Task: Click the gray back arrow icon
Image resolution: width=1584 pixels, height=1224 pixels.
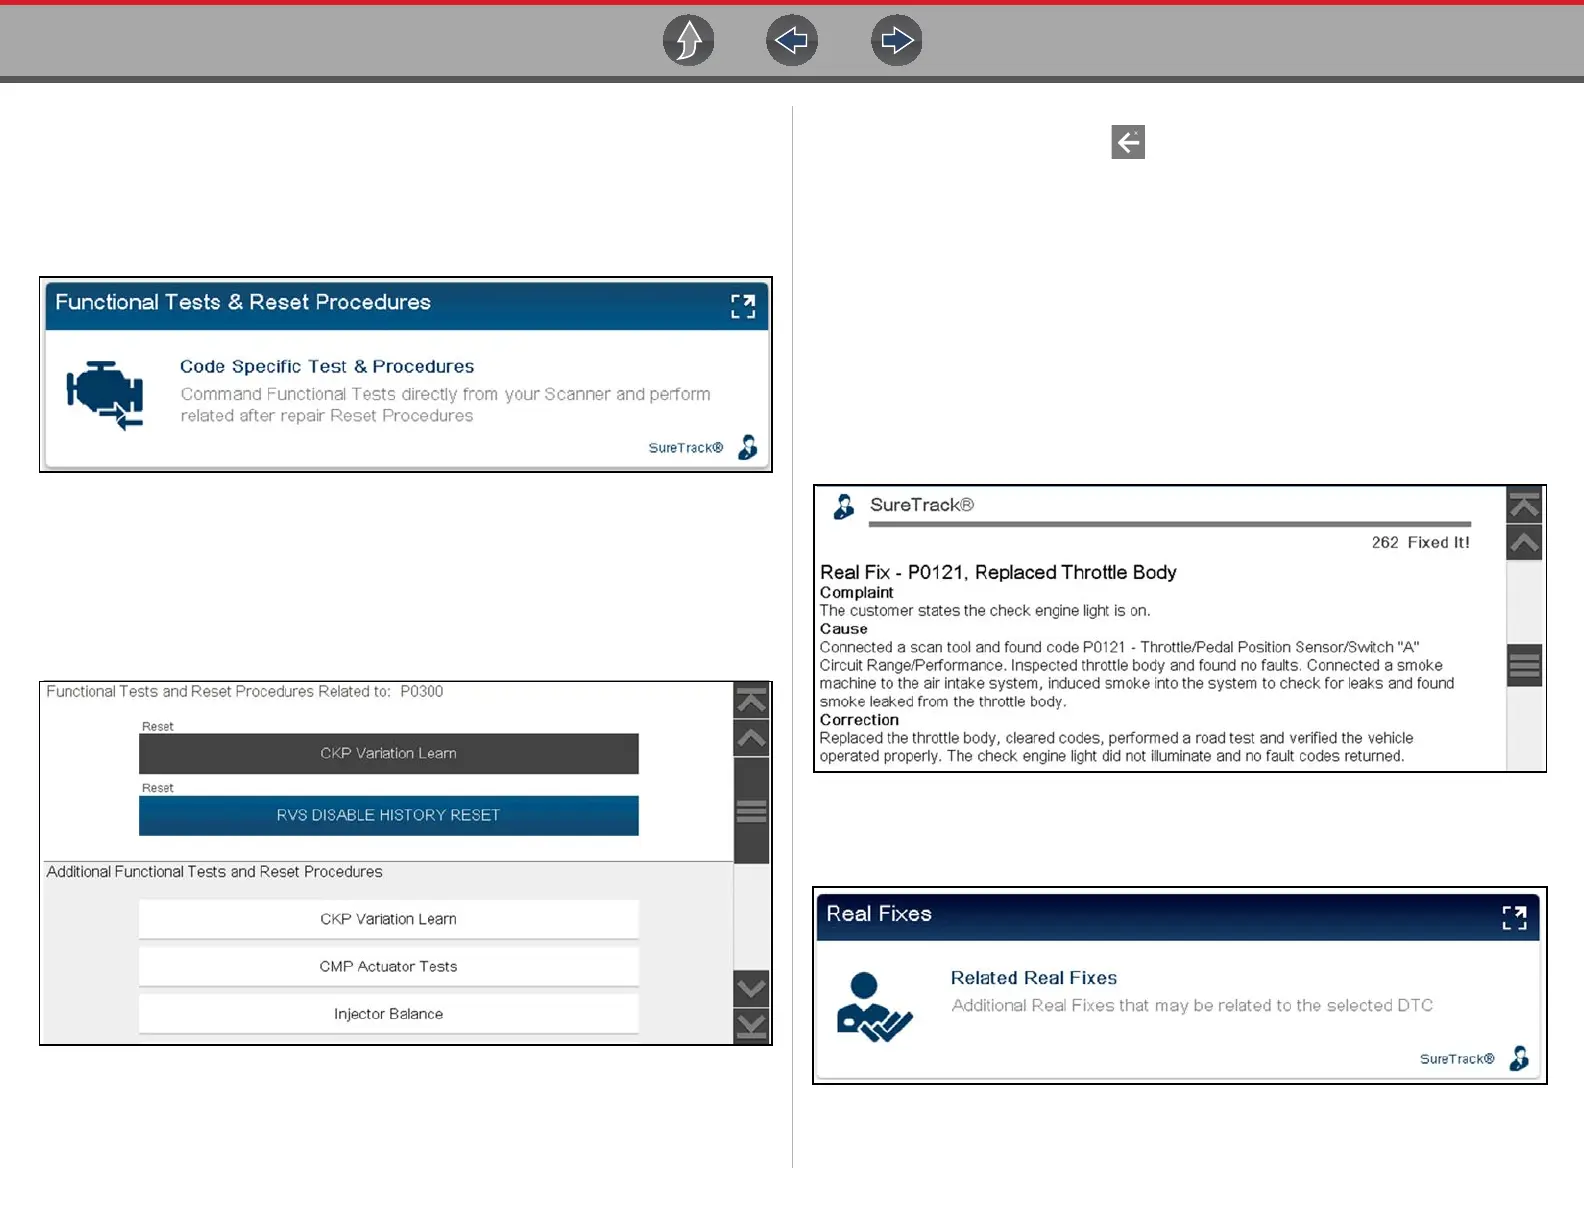Action: 1128,142
